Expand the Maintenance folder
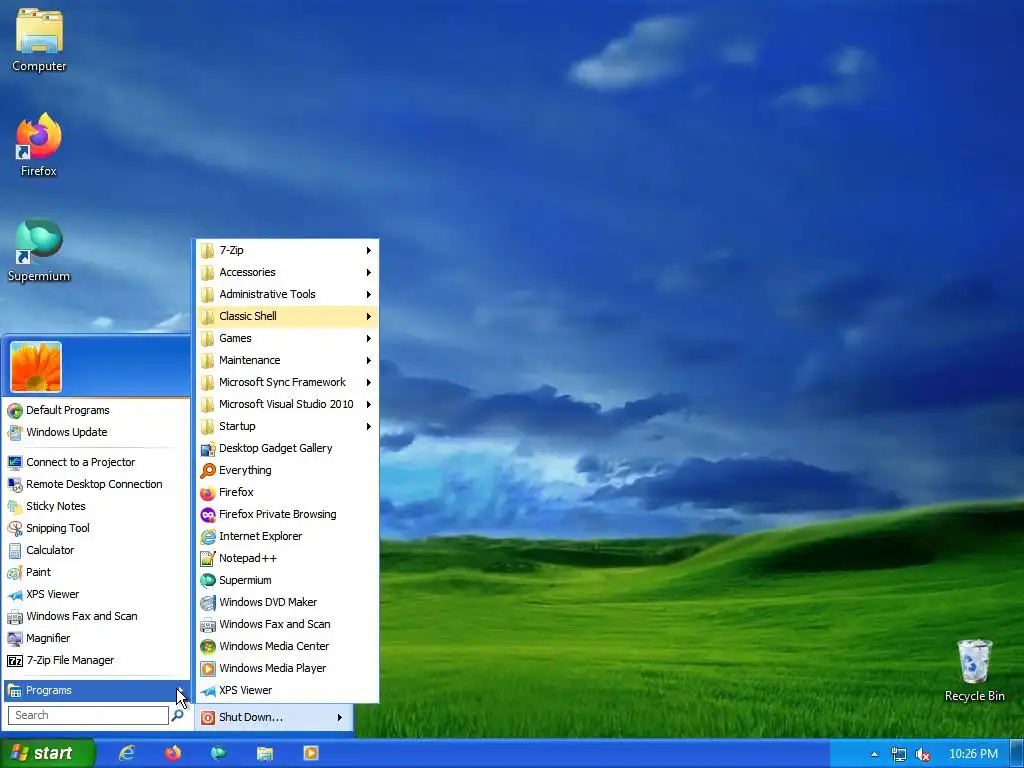 pyautogui.click(x=287, y=360)
